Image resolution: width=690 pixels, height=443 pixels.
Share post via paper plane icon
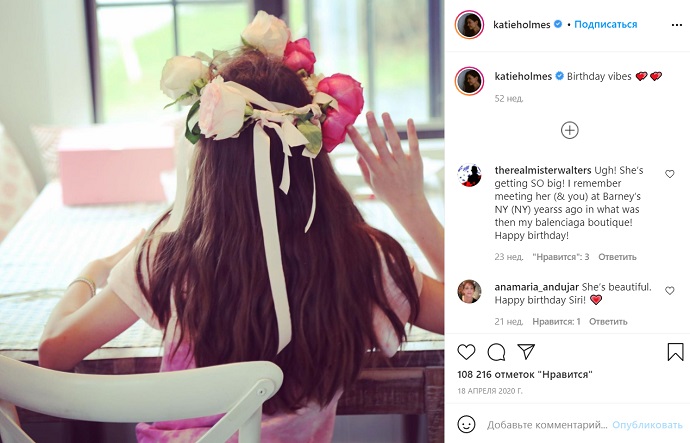(526, 351)
